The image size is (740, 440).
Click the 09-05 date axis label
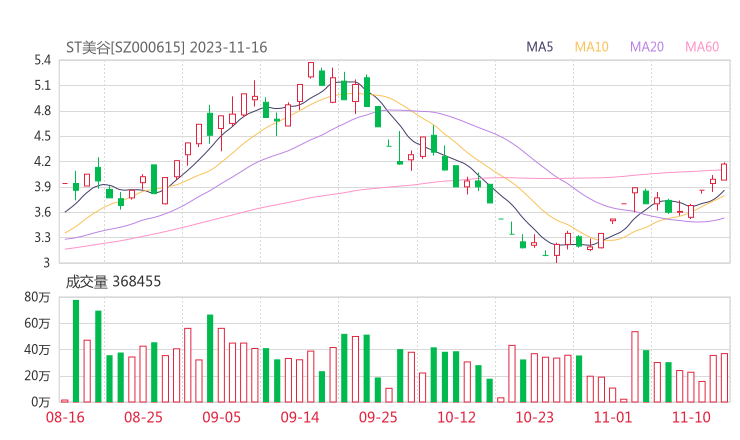[221, 417]
